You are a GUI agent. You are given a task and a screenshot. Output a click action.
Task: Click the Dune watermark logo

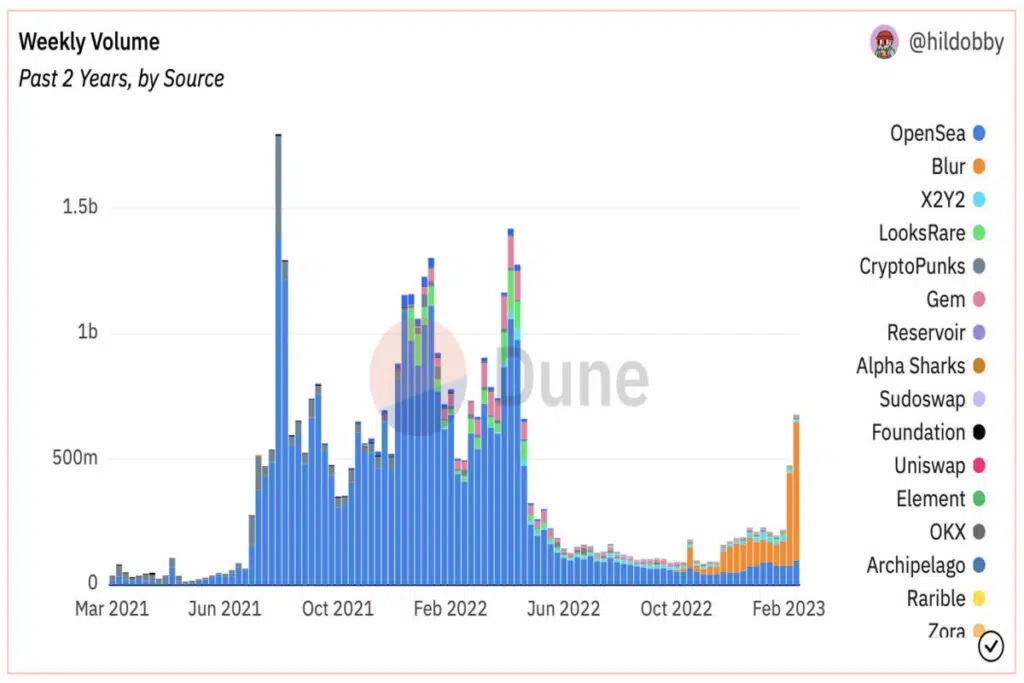[509, 377]
